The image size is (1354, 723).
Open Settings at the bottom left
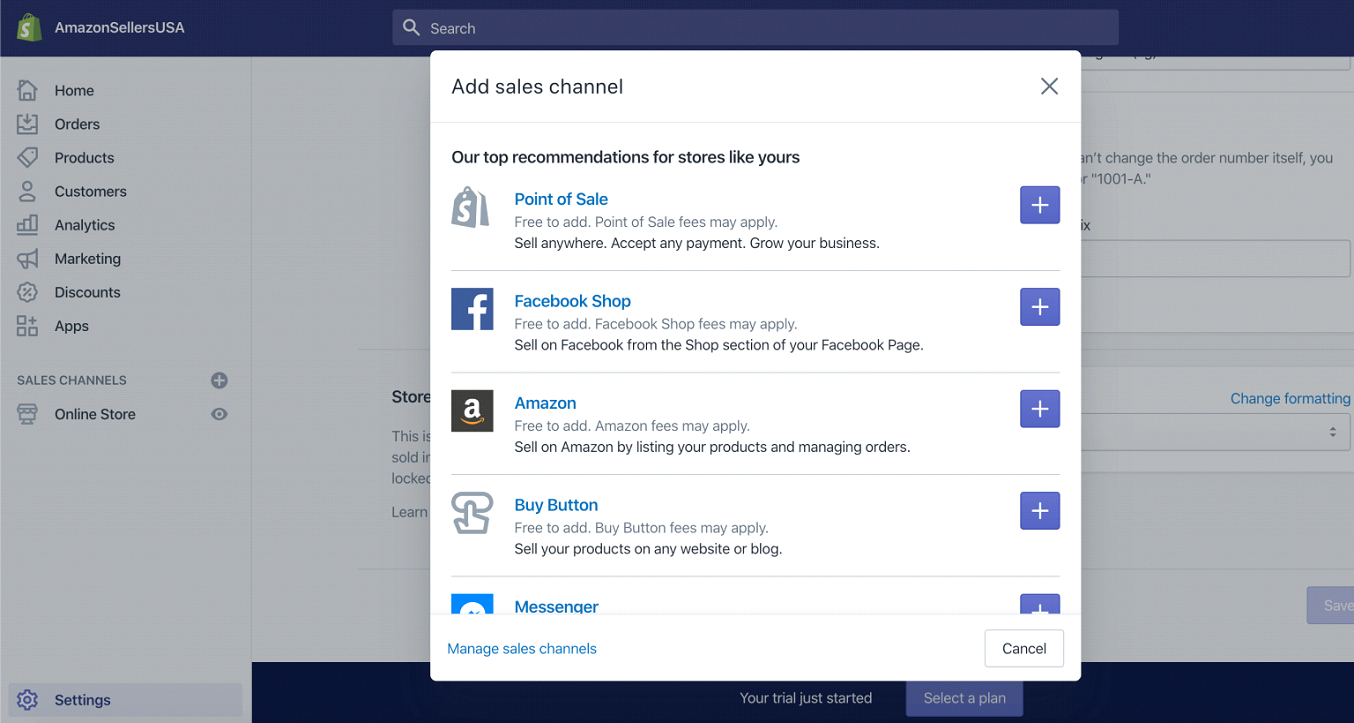tap(83, 699)
